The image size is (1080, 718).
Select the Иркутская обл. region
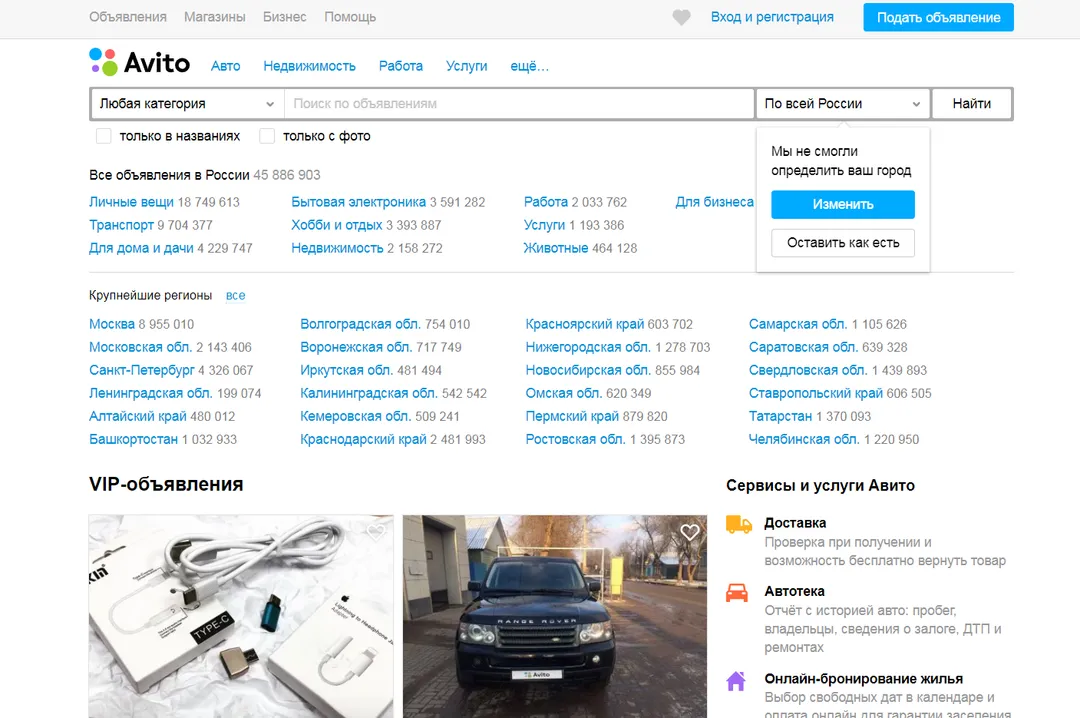point(346,371)
